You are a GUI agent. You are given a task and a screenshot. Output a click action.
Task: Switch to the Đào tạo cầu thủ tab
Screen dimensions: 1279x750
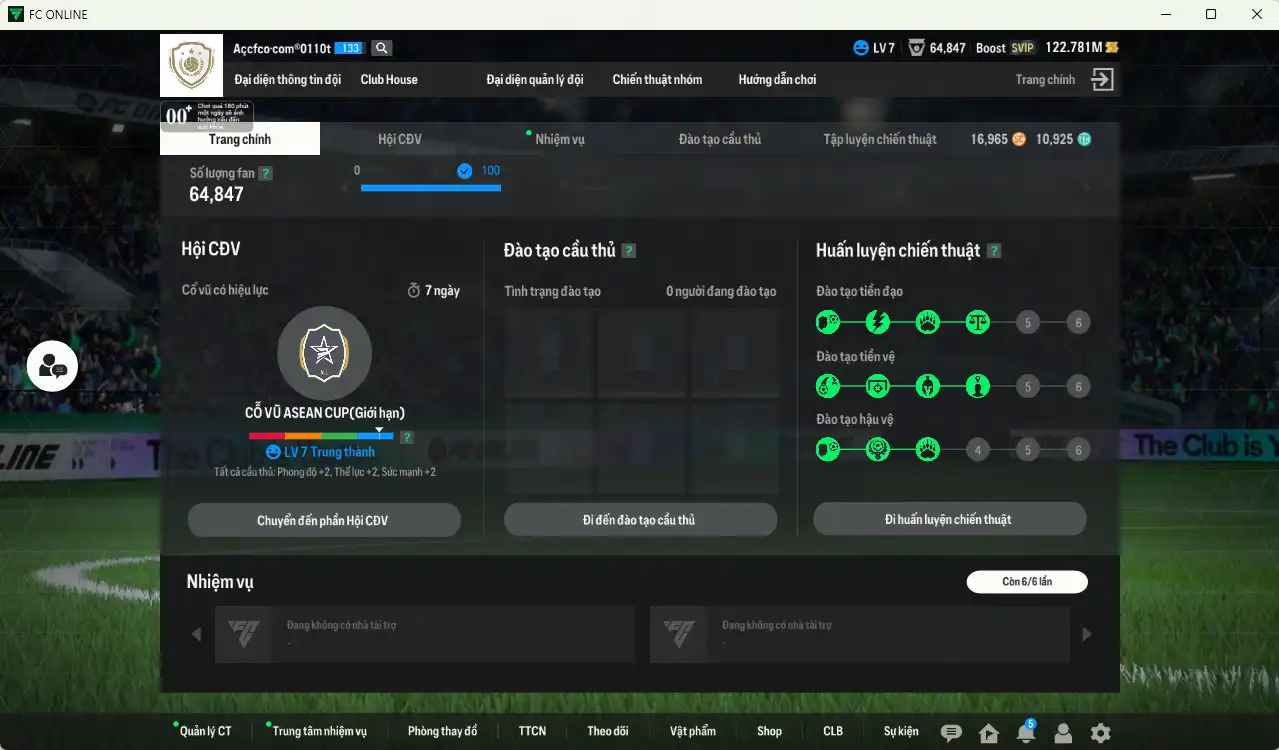tap(720, 139)
